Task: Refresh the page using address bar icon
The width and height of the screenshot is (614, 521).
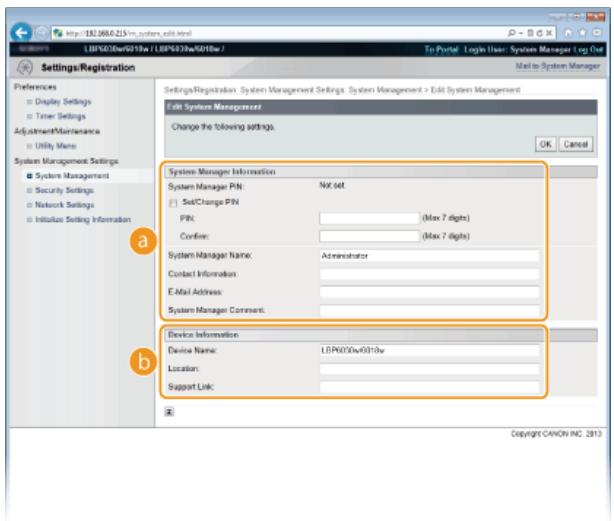Action: click(540, 33)
